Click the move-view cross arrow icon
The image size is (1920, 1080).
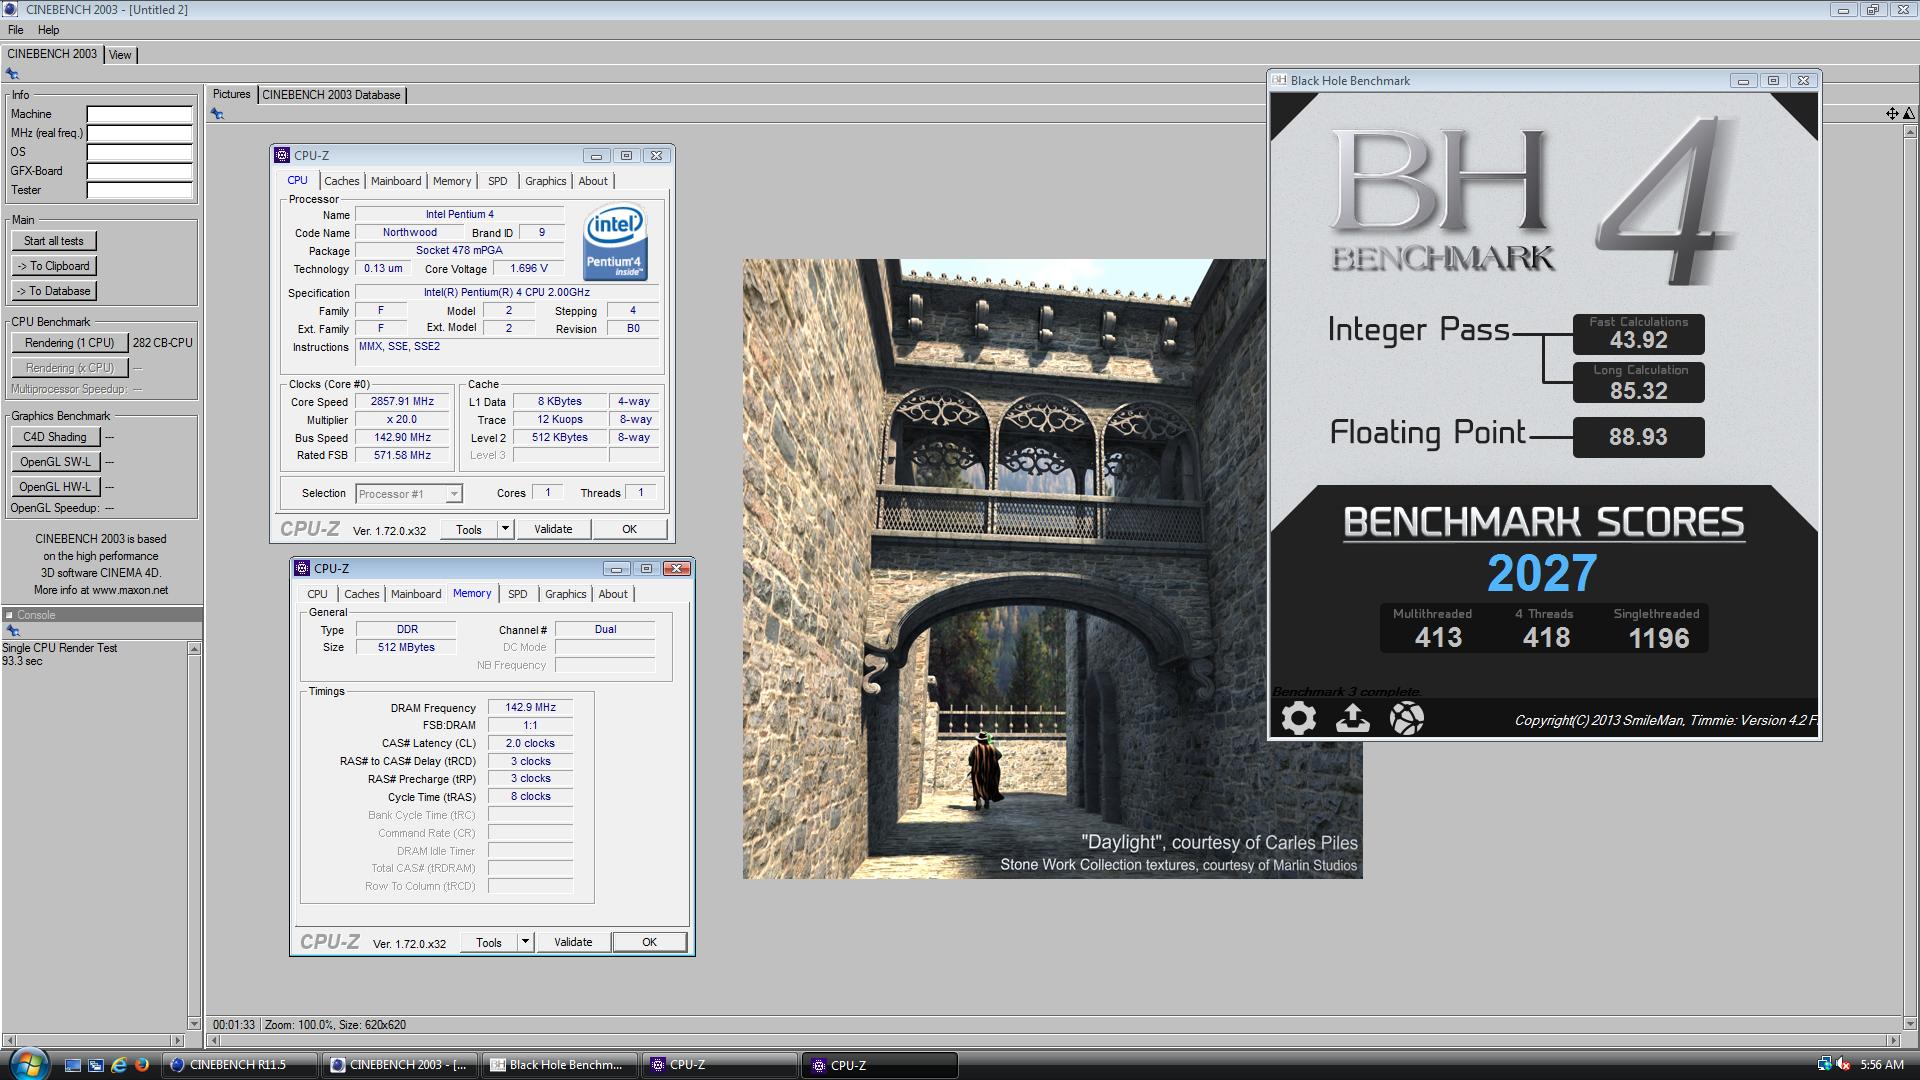(x=1892, y=114)
